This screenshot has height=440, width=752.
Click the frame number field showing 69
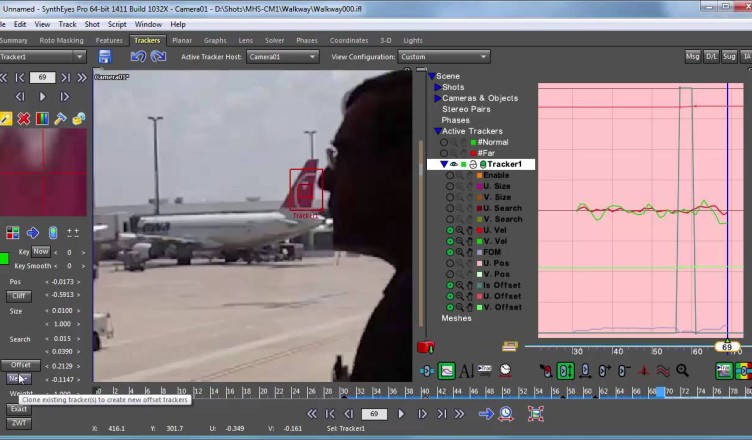click(x=42, y=77)
